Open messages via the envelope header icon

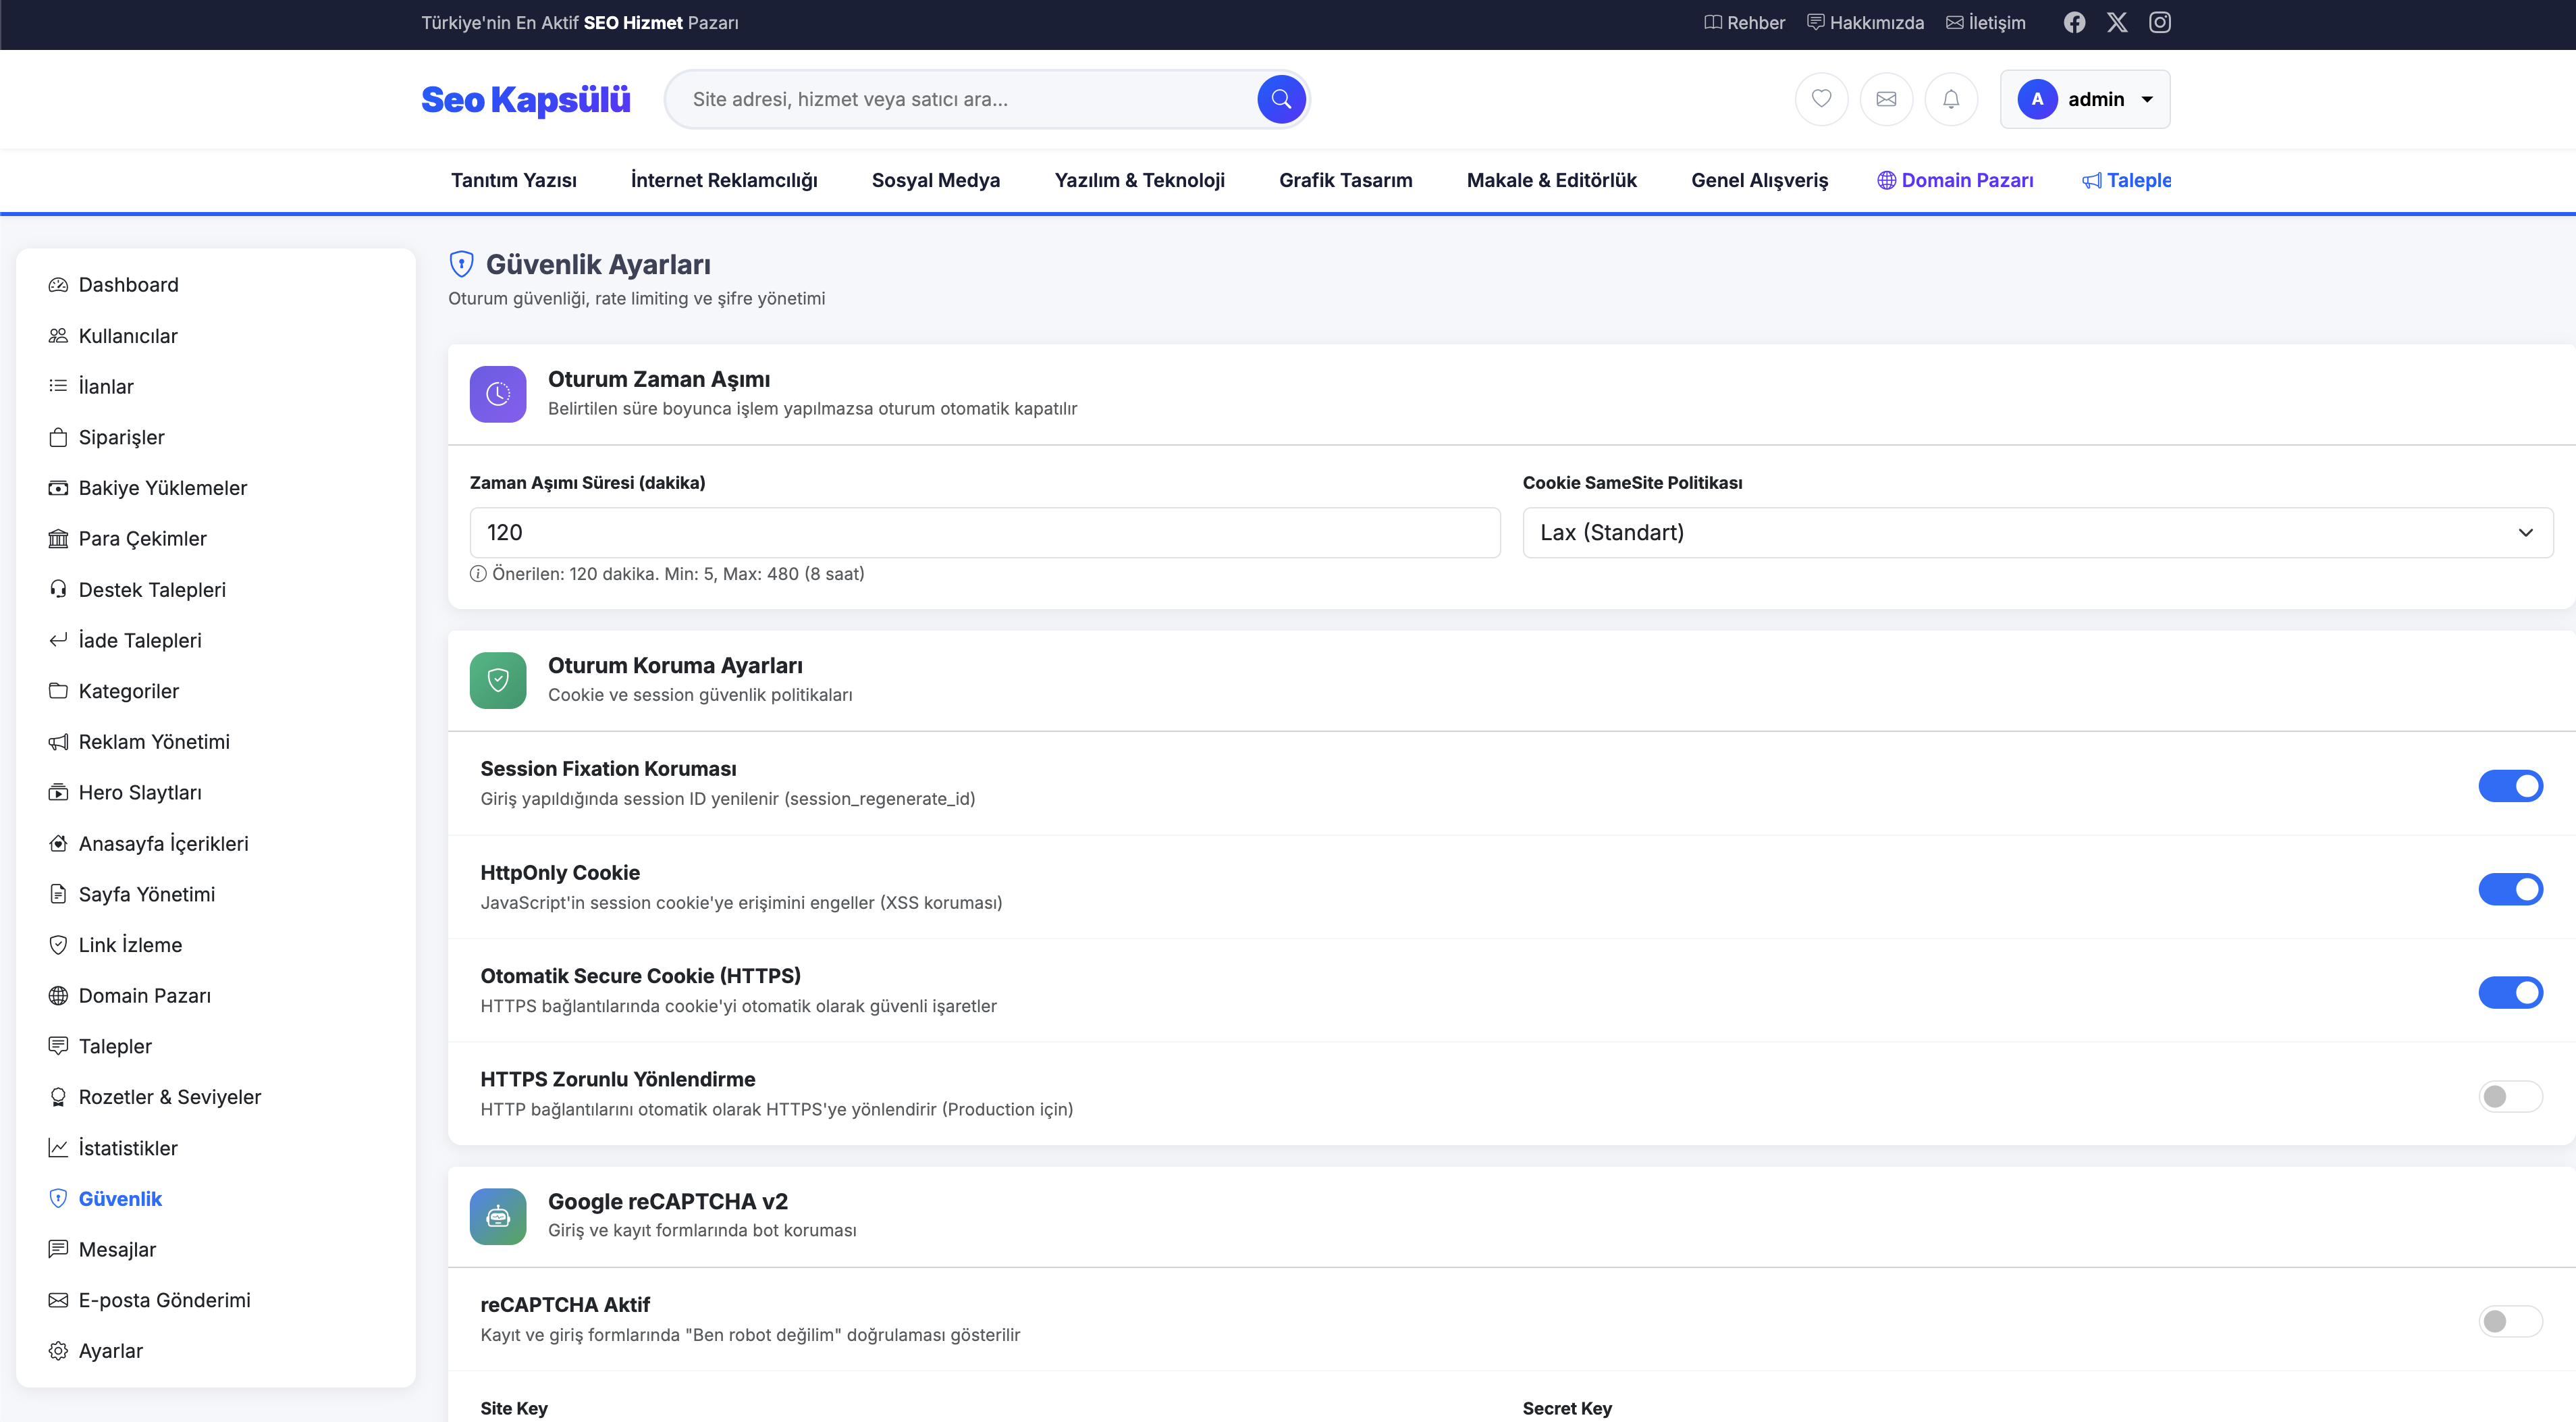pyautogui.click(x=1886, y=99)
